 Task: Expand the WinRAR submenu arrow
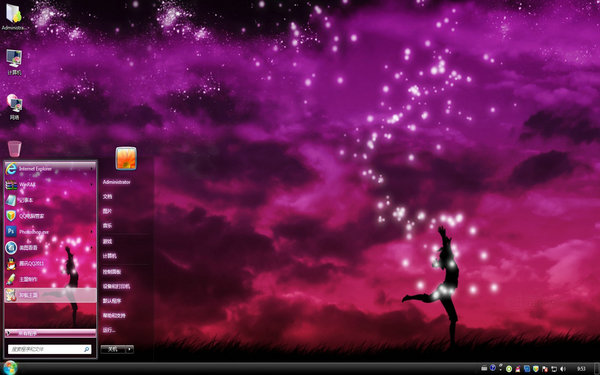[92, 185]
